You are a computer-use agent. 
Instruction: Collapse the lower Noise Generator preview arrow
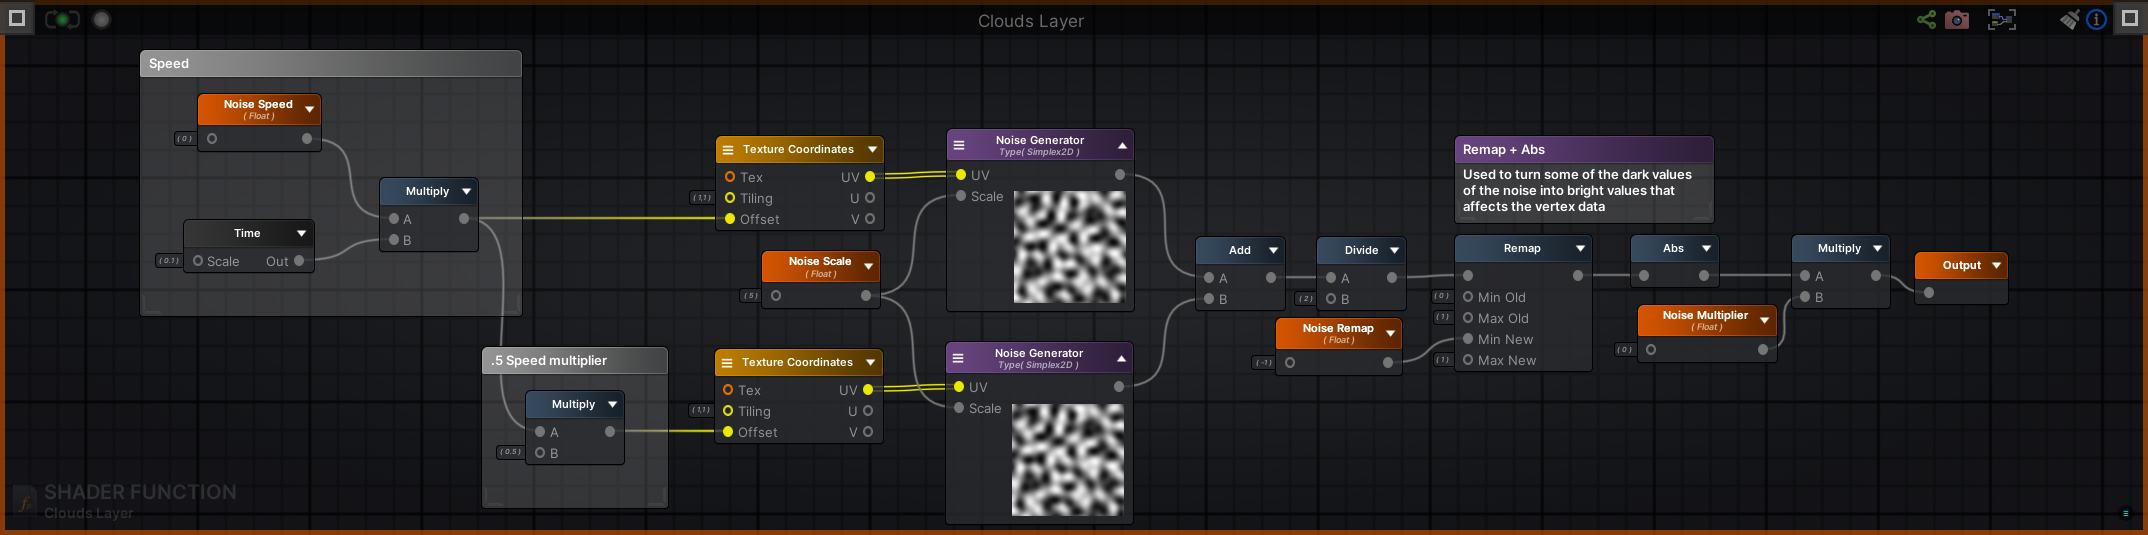1121,358
